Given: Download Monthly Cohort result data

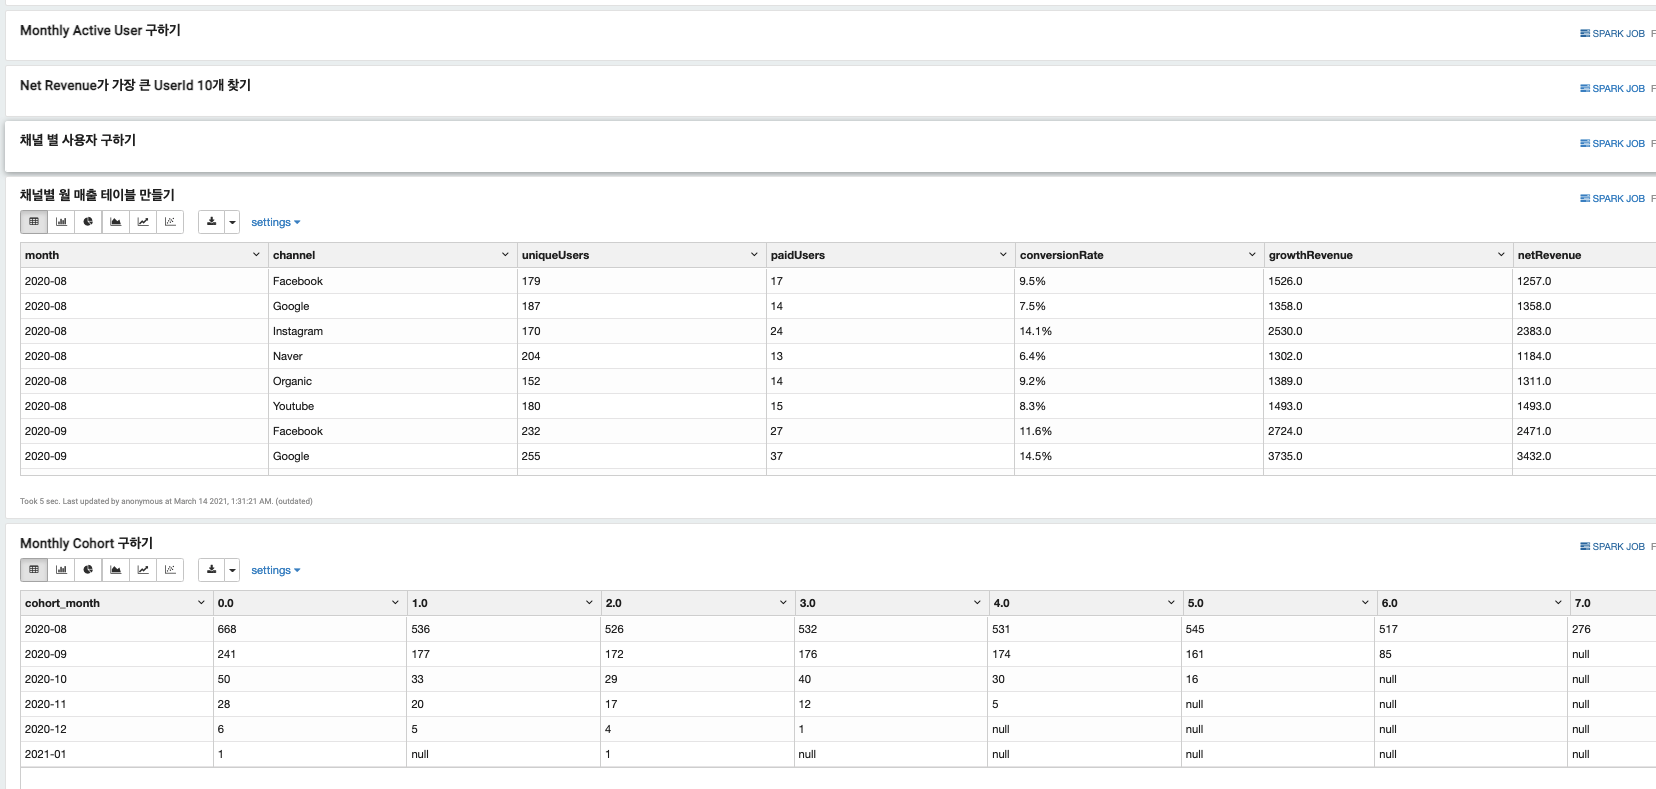Looking at the screenshot, I should coord(211,570).
